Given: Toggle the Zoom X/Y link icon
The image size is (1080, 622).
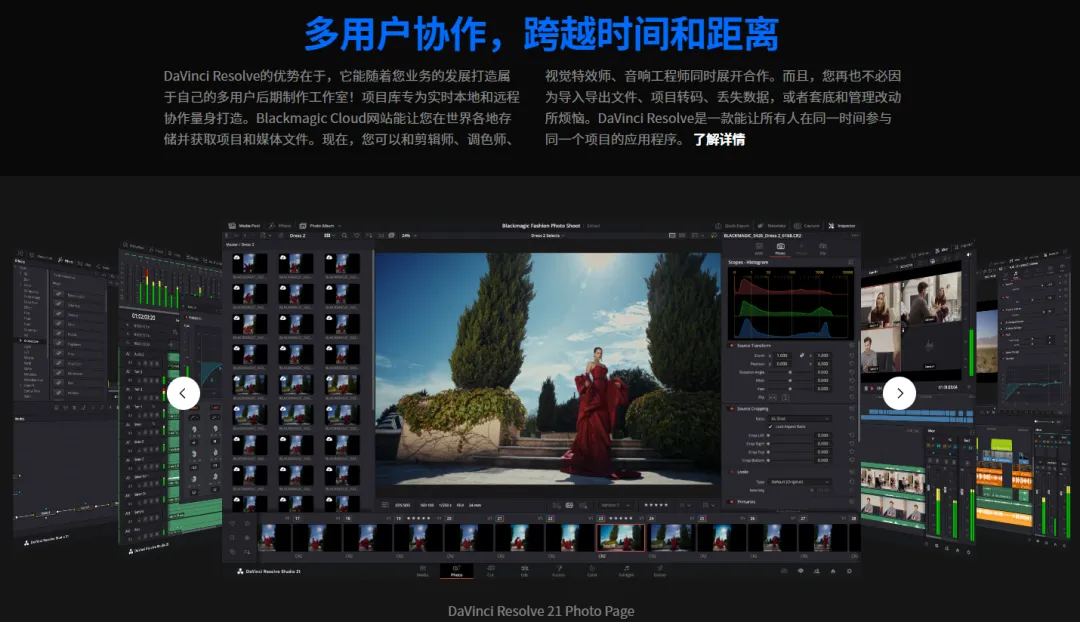Looking at the screenshot, I should tap(802, 355).
